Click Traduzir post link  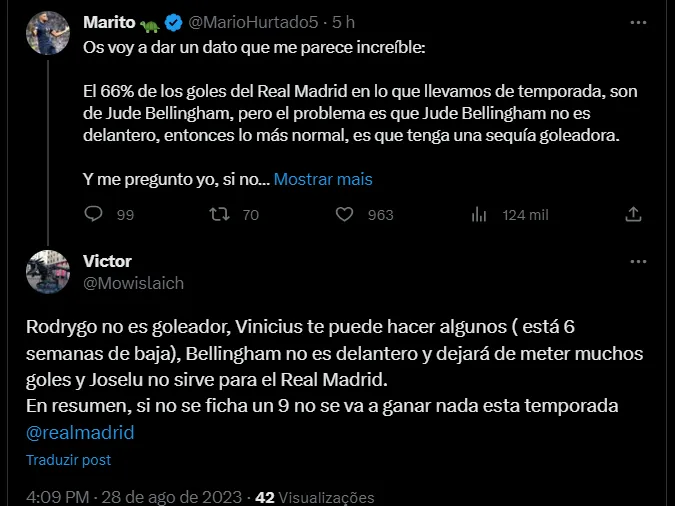pos(68,460)
